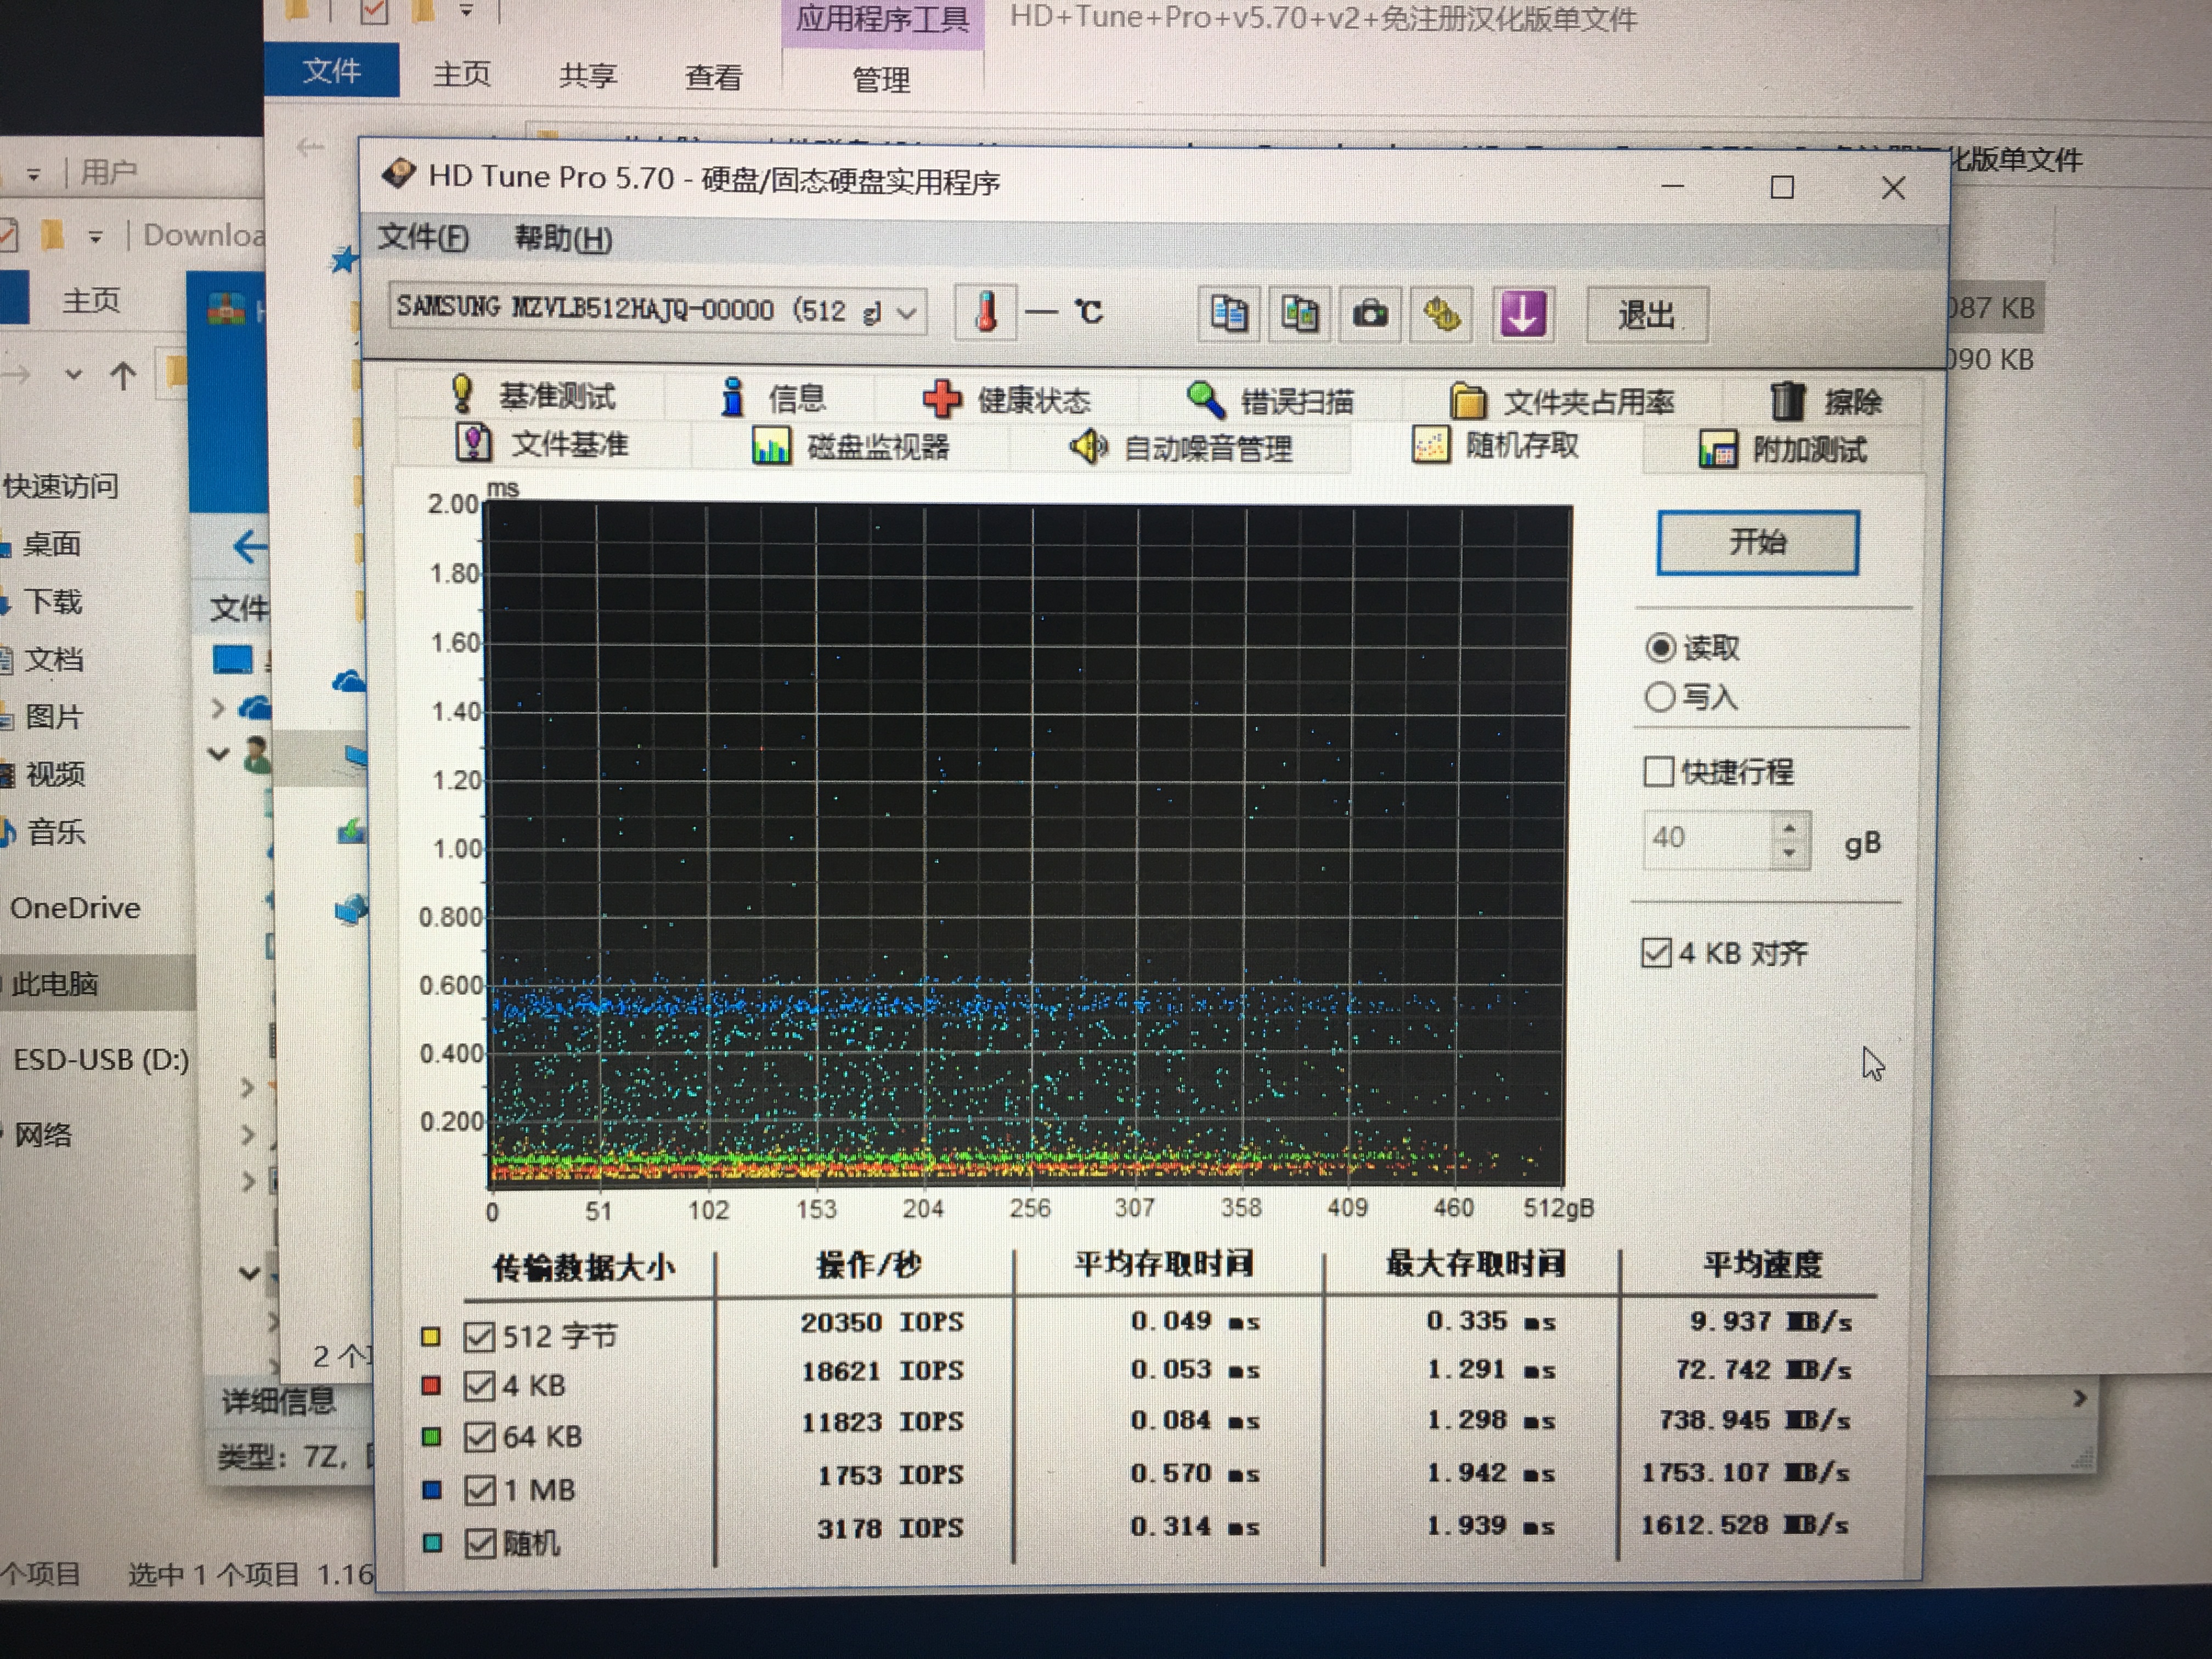Click the up arrow in left Explorer window
This screenshot has height=1659, width=2212.
123,376
